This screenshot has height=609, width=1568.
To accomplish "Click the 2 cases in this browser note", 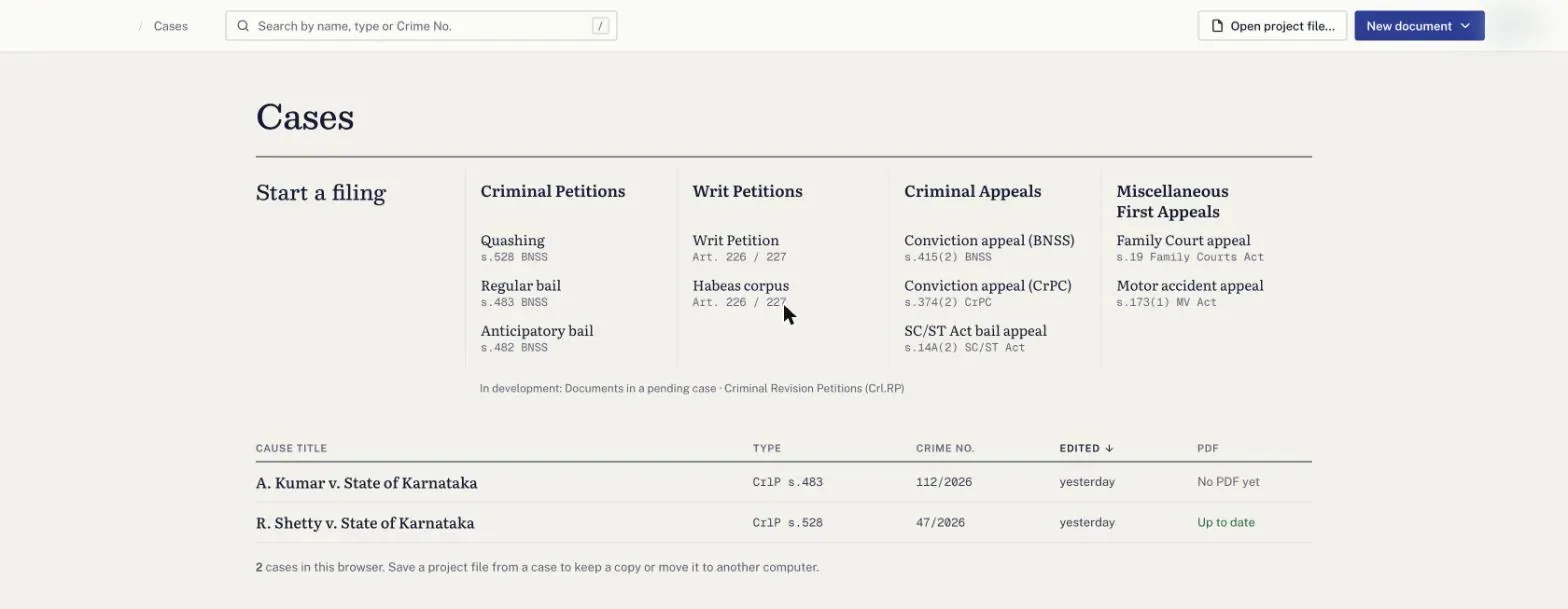I will [x=537, y=567].
